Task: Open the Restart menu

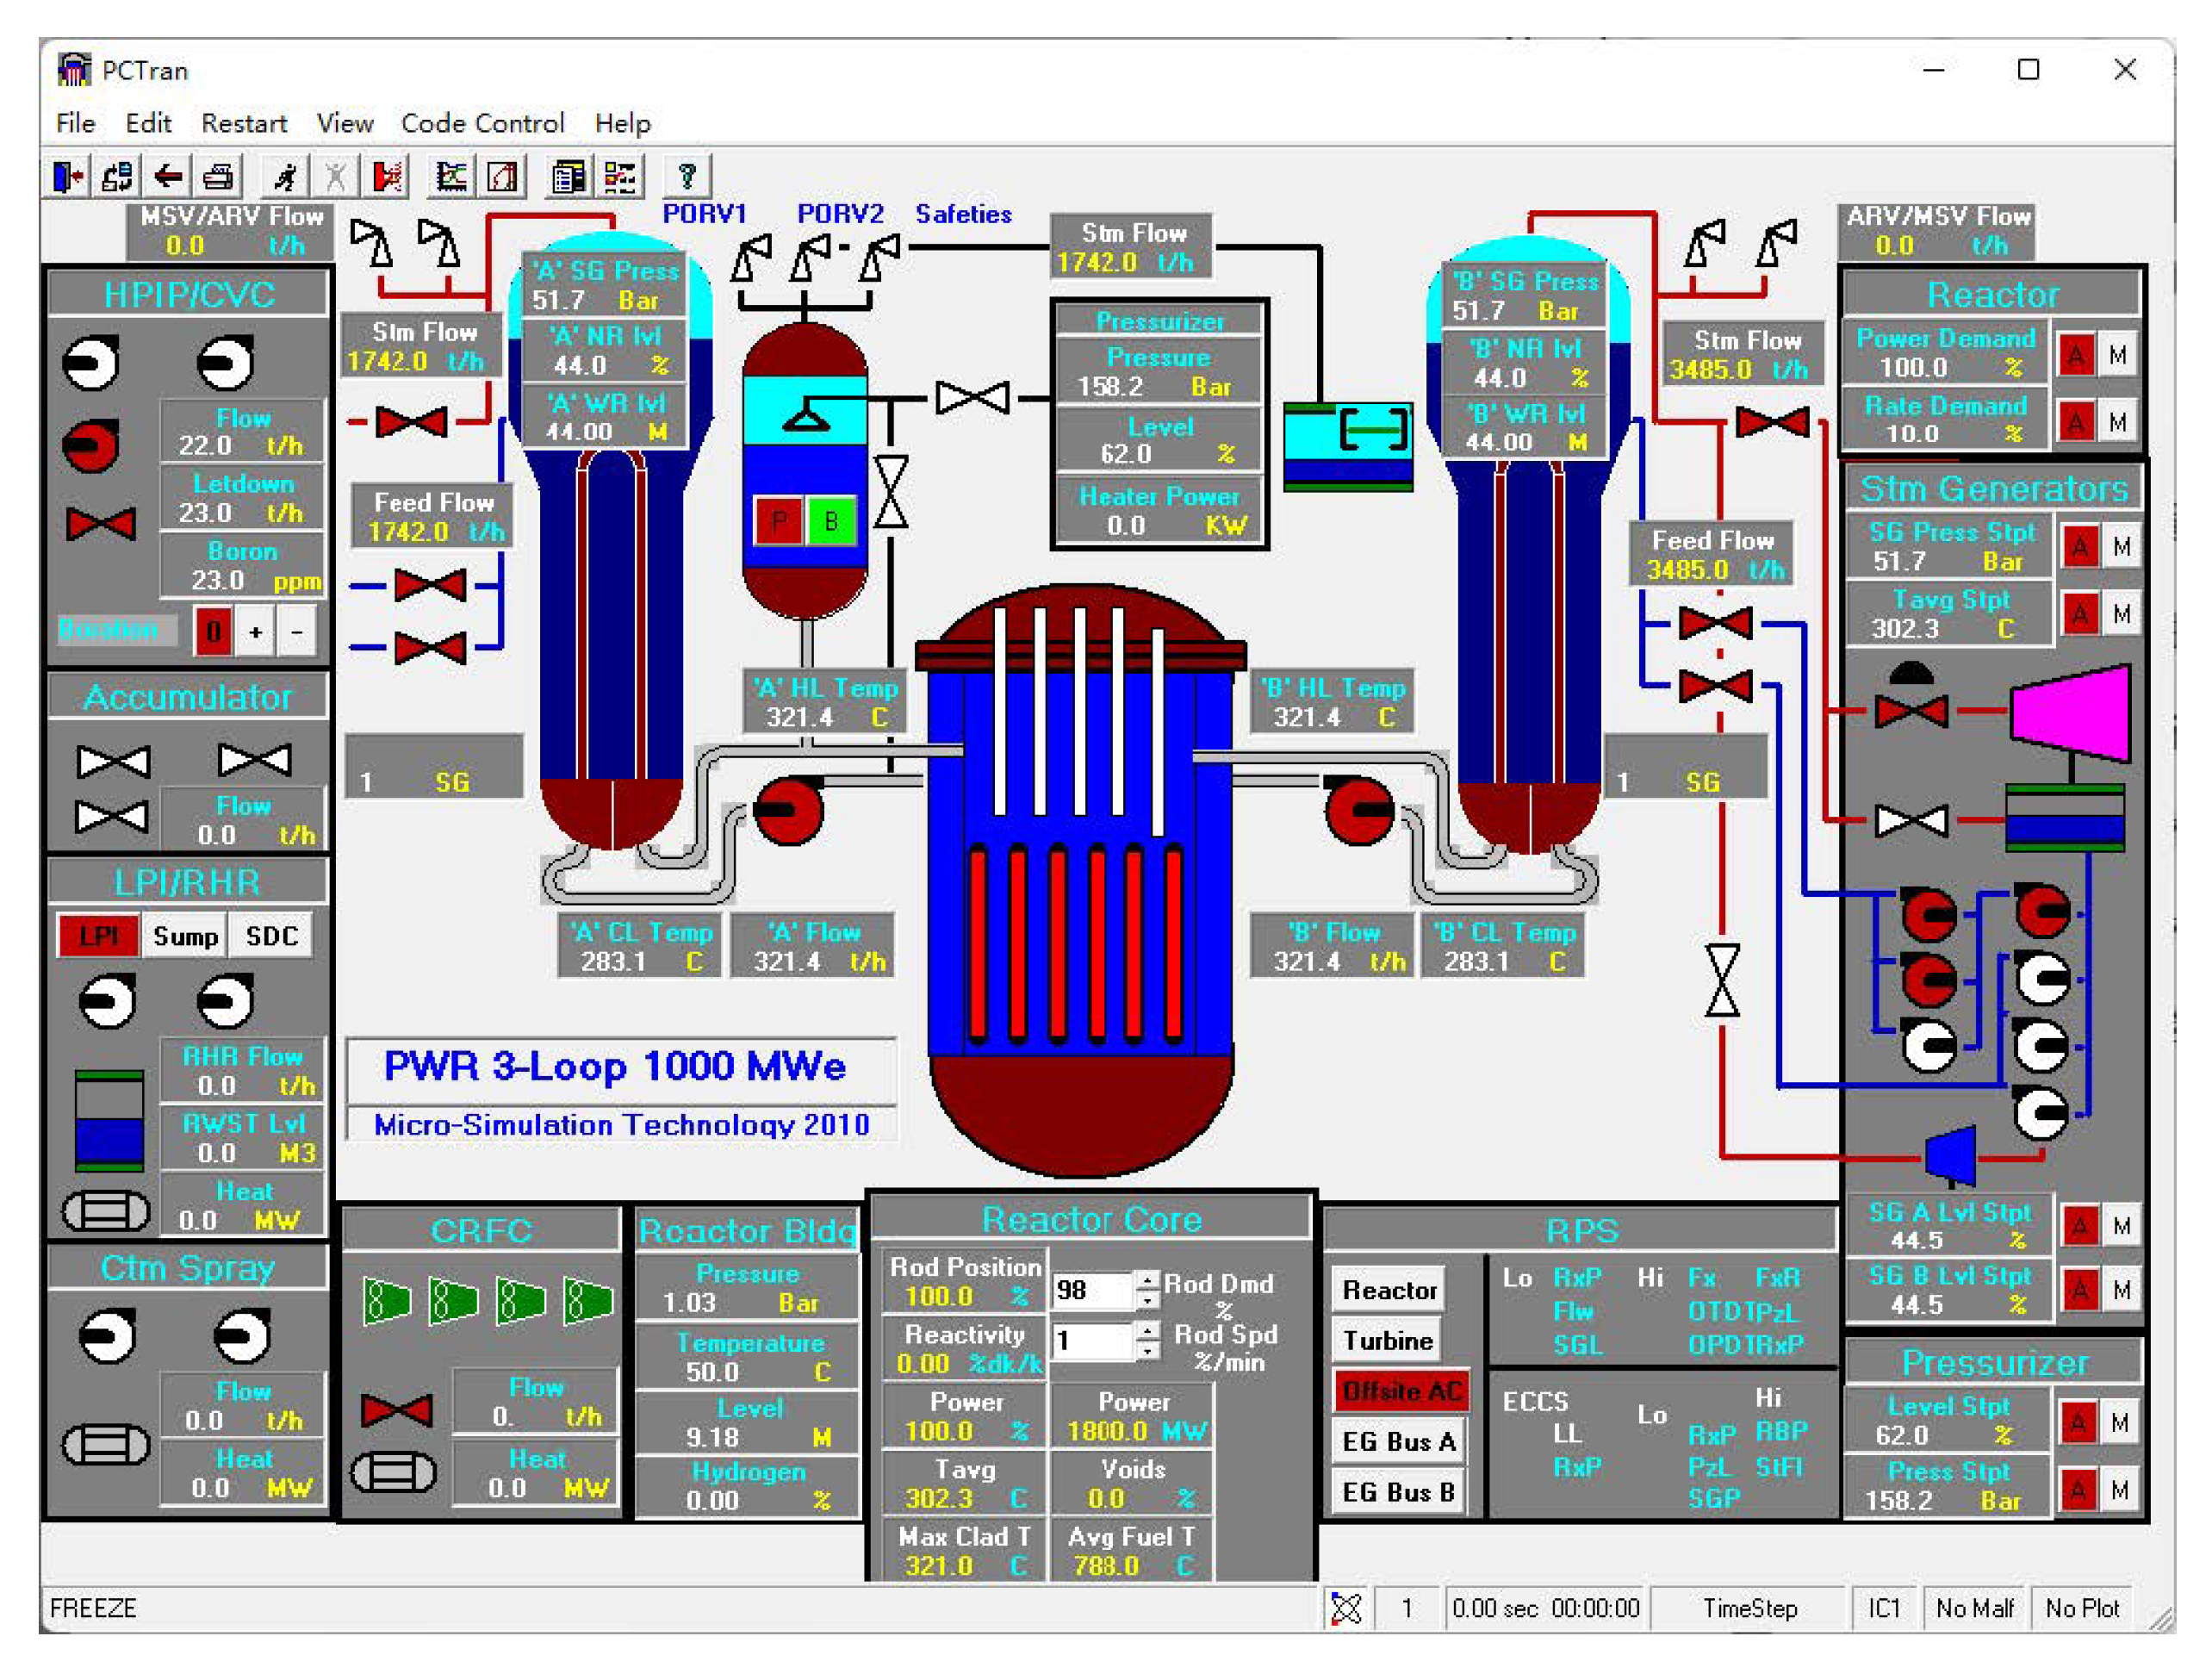Action: pos(244,123)
